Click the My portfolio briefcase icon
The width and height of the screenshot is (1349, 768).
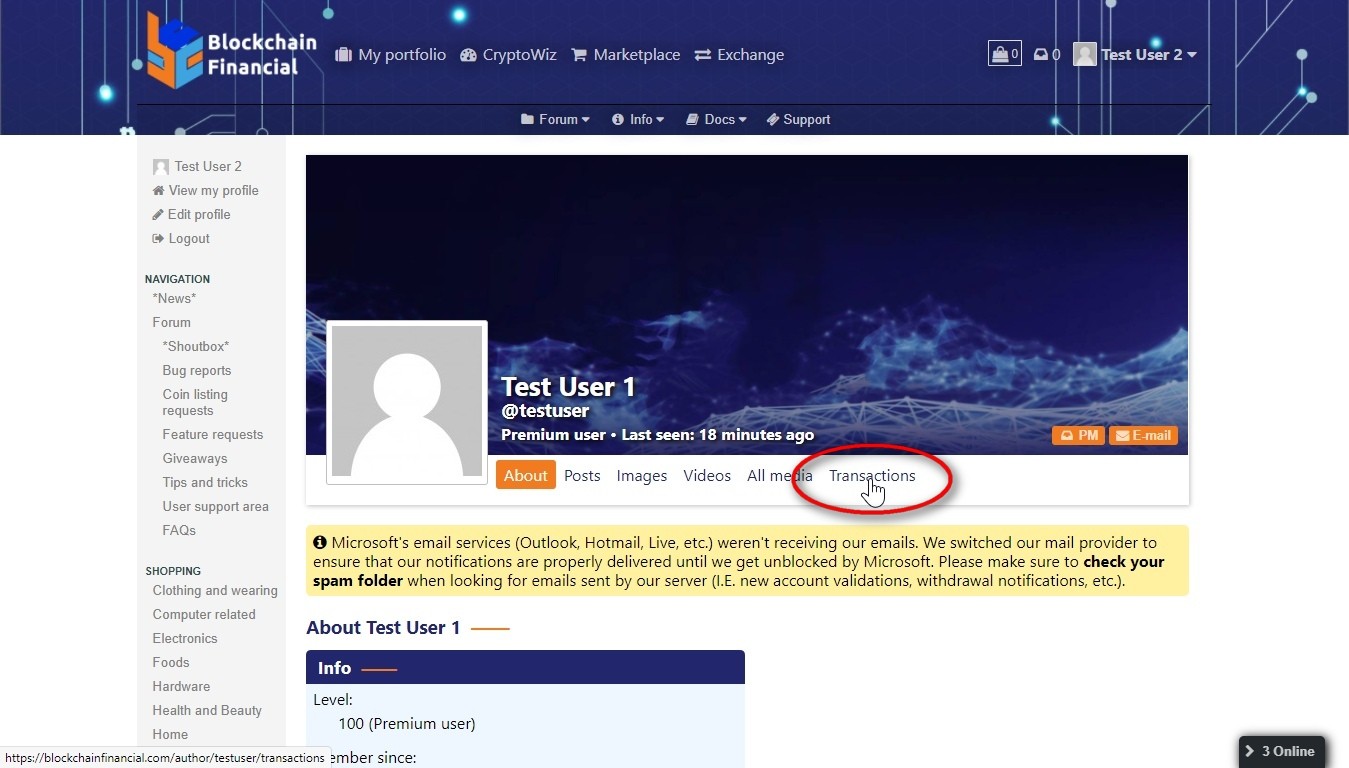[x=344, y=55]
